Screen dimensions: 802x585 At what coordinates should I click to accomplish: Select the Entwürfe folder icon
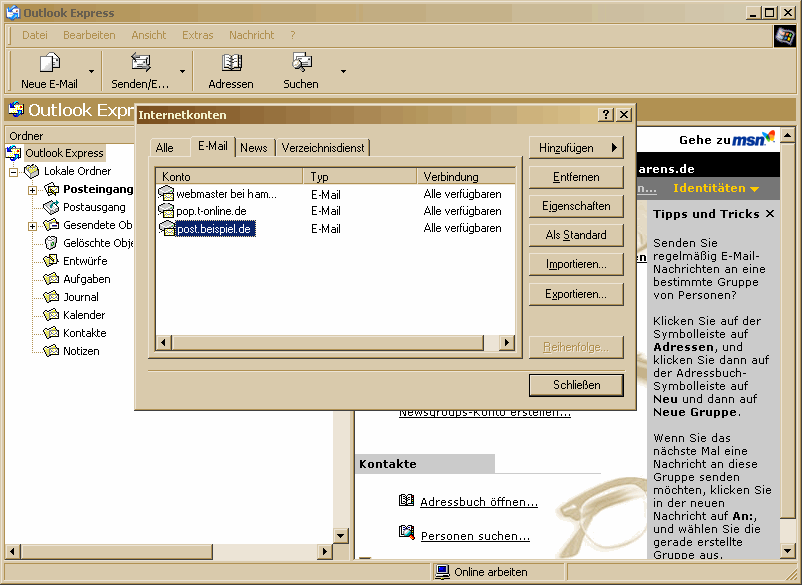click(x=51, y=261)
